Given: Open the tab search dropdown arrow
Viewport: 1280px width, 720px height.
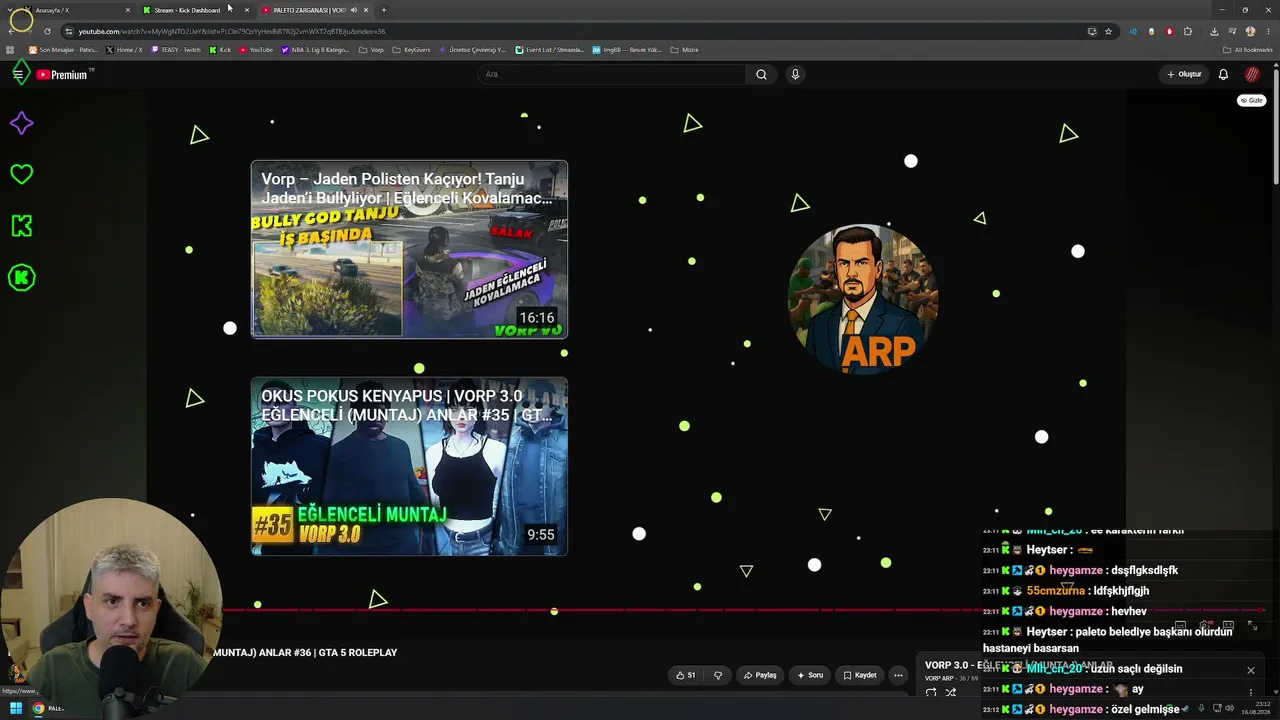Looking at the screenshot, I should click(10, 10).
